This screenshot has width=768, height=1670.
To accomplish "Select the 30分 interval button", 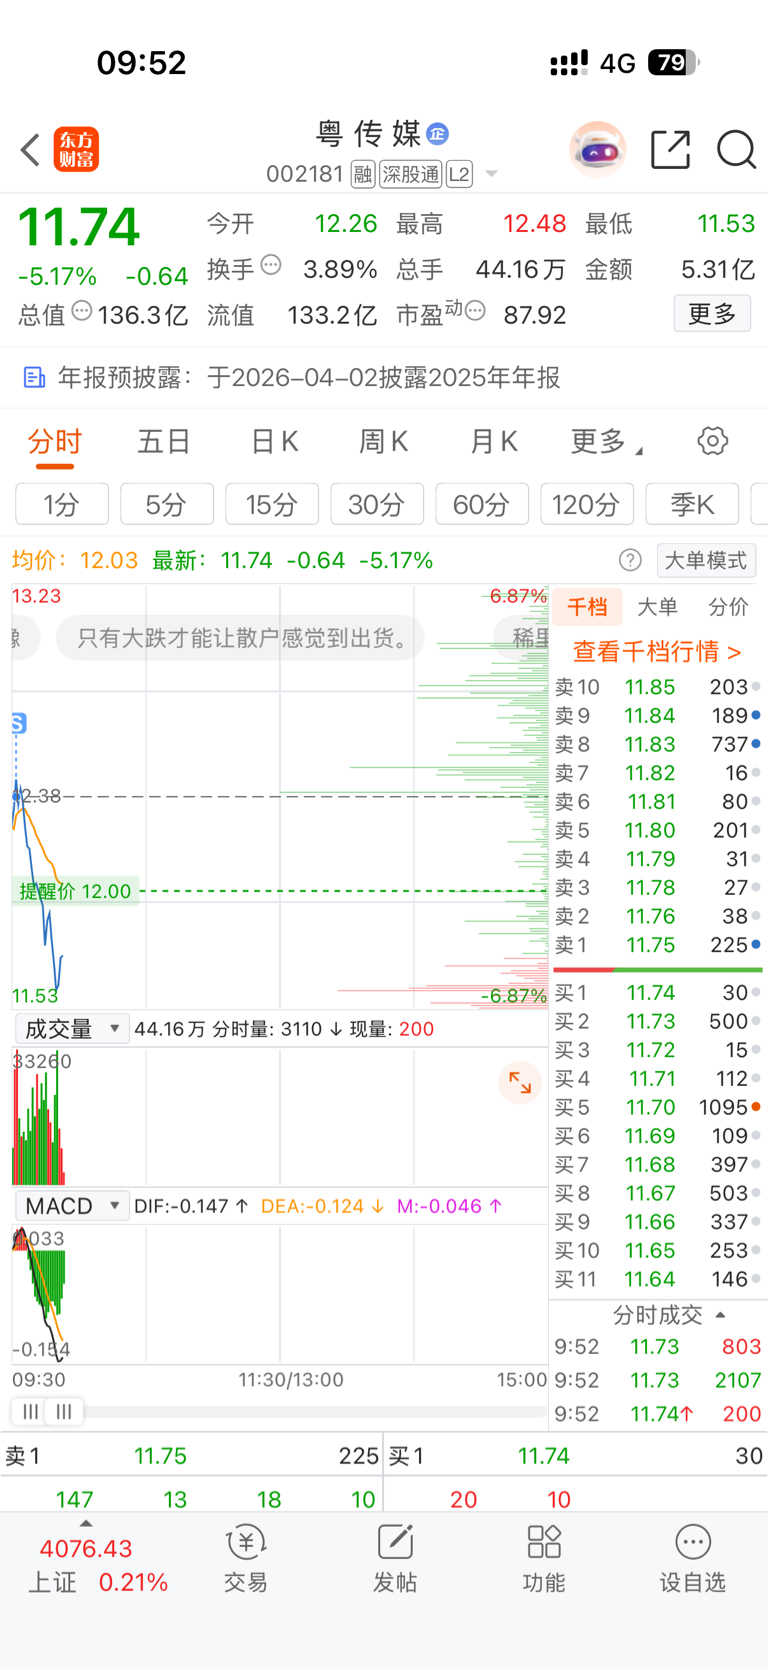I will pos(377,504).
